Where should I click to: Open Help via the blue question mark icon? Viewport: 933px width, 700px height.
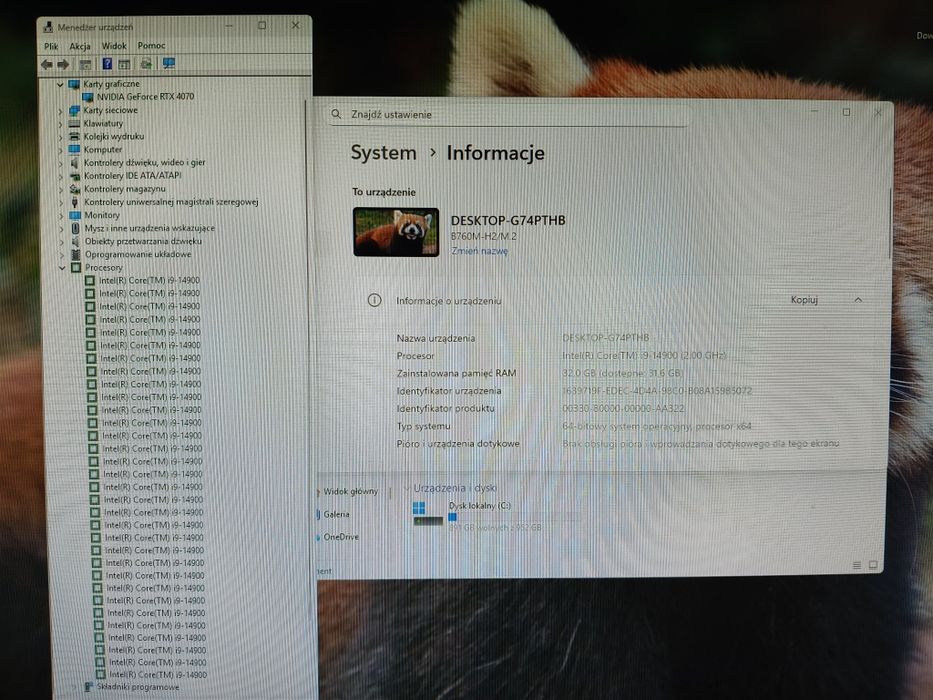(107, 64)
